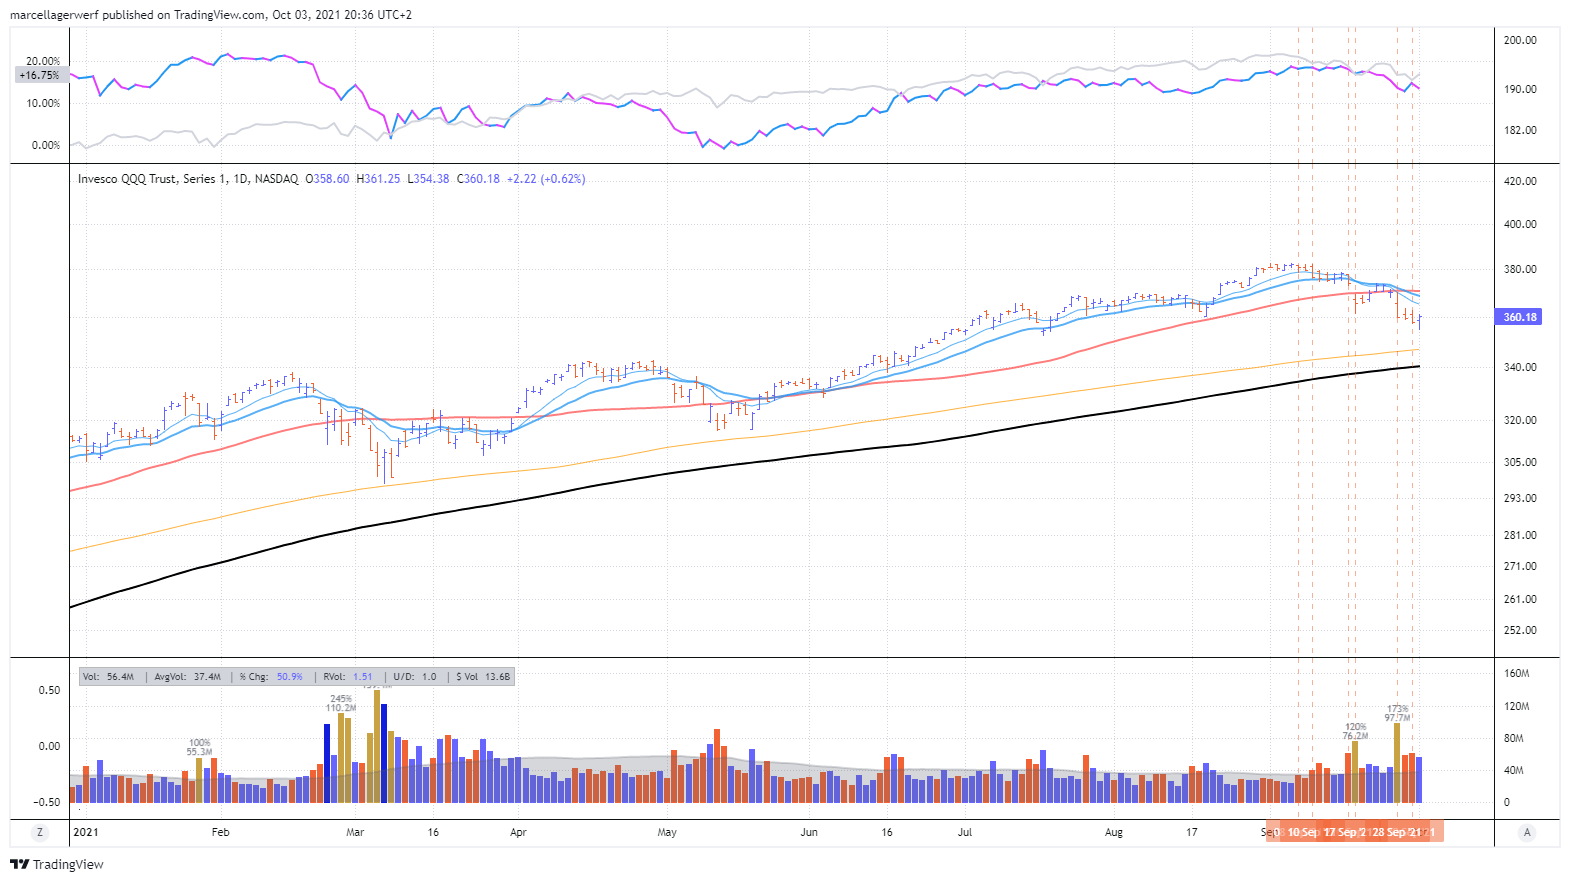Click the Aug label on time axis
Image resolution: width=1570 pixels, height=882 pixels.
[x=1114, y=832]
